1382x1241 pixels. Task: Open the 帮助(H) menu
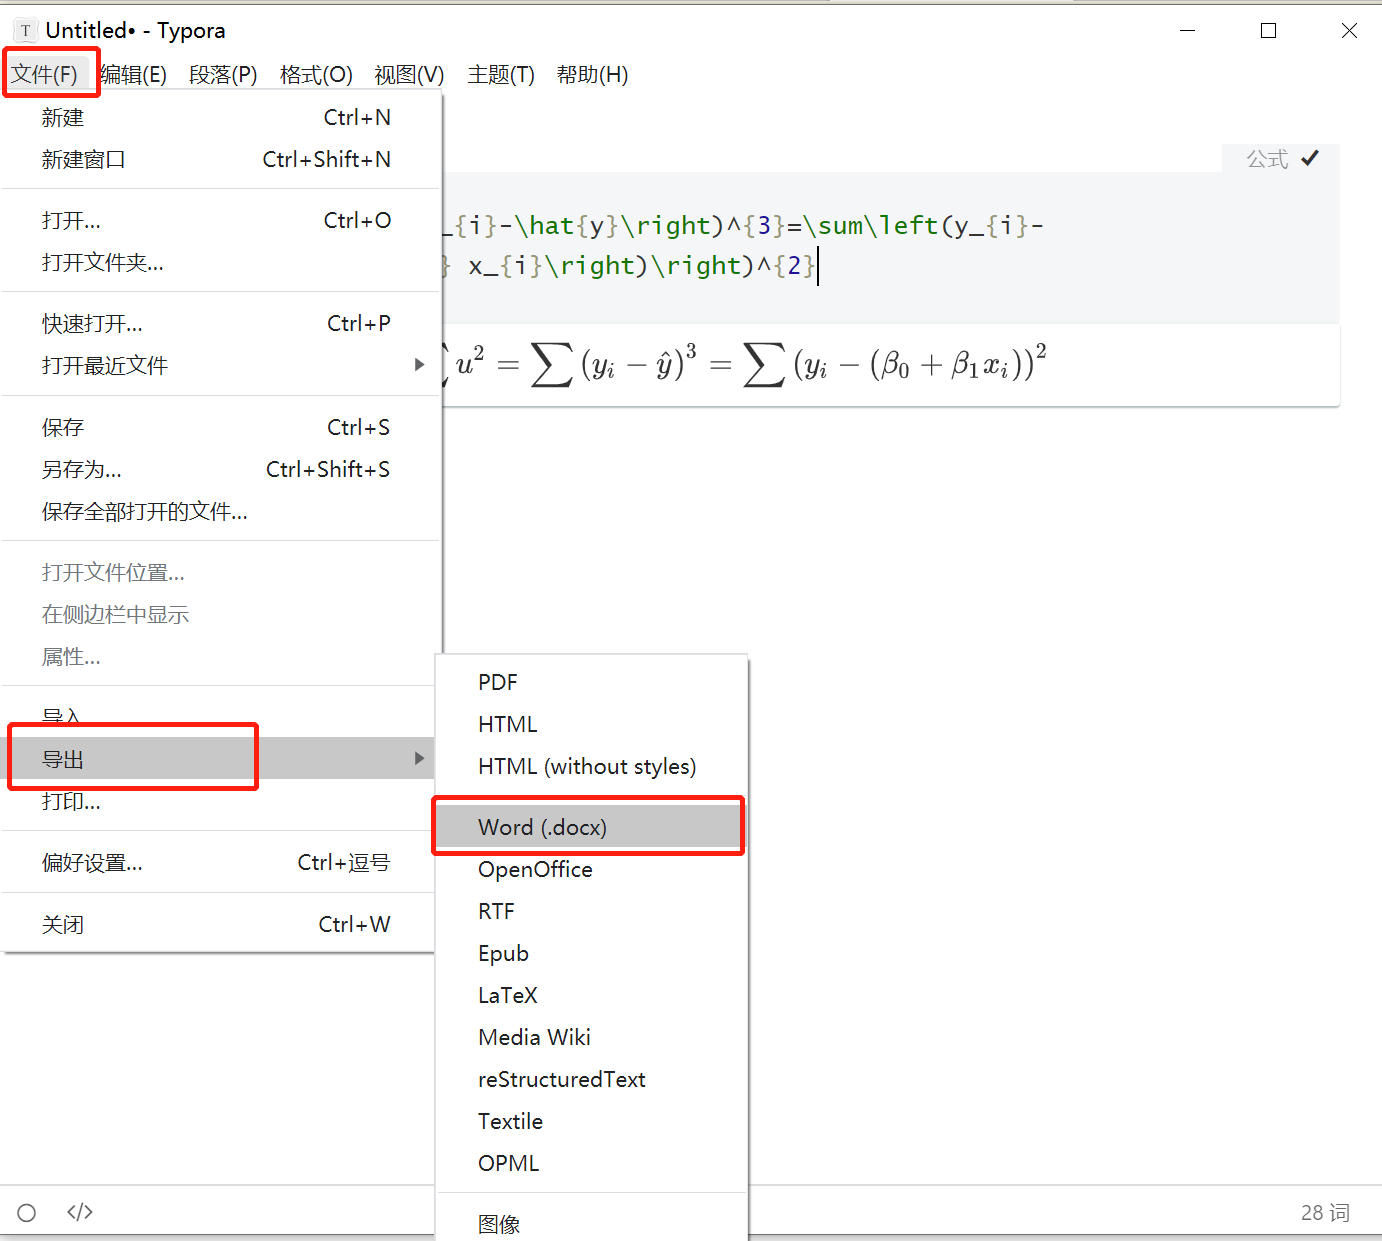click(x=592, y=74)
